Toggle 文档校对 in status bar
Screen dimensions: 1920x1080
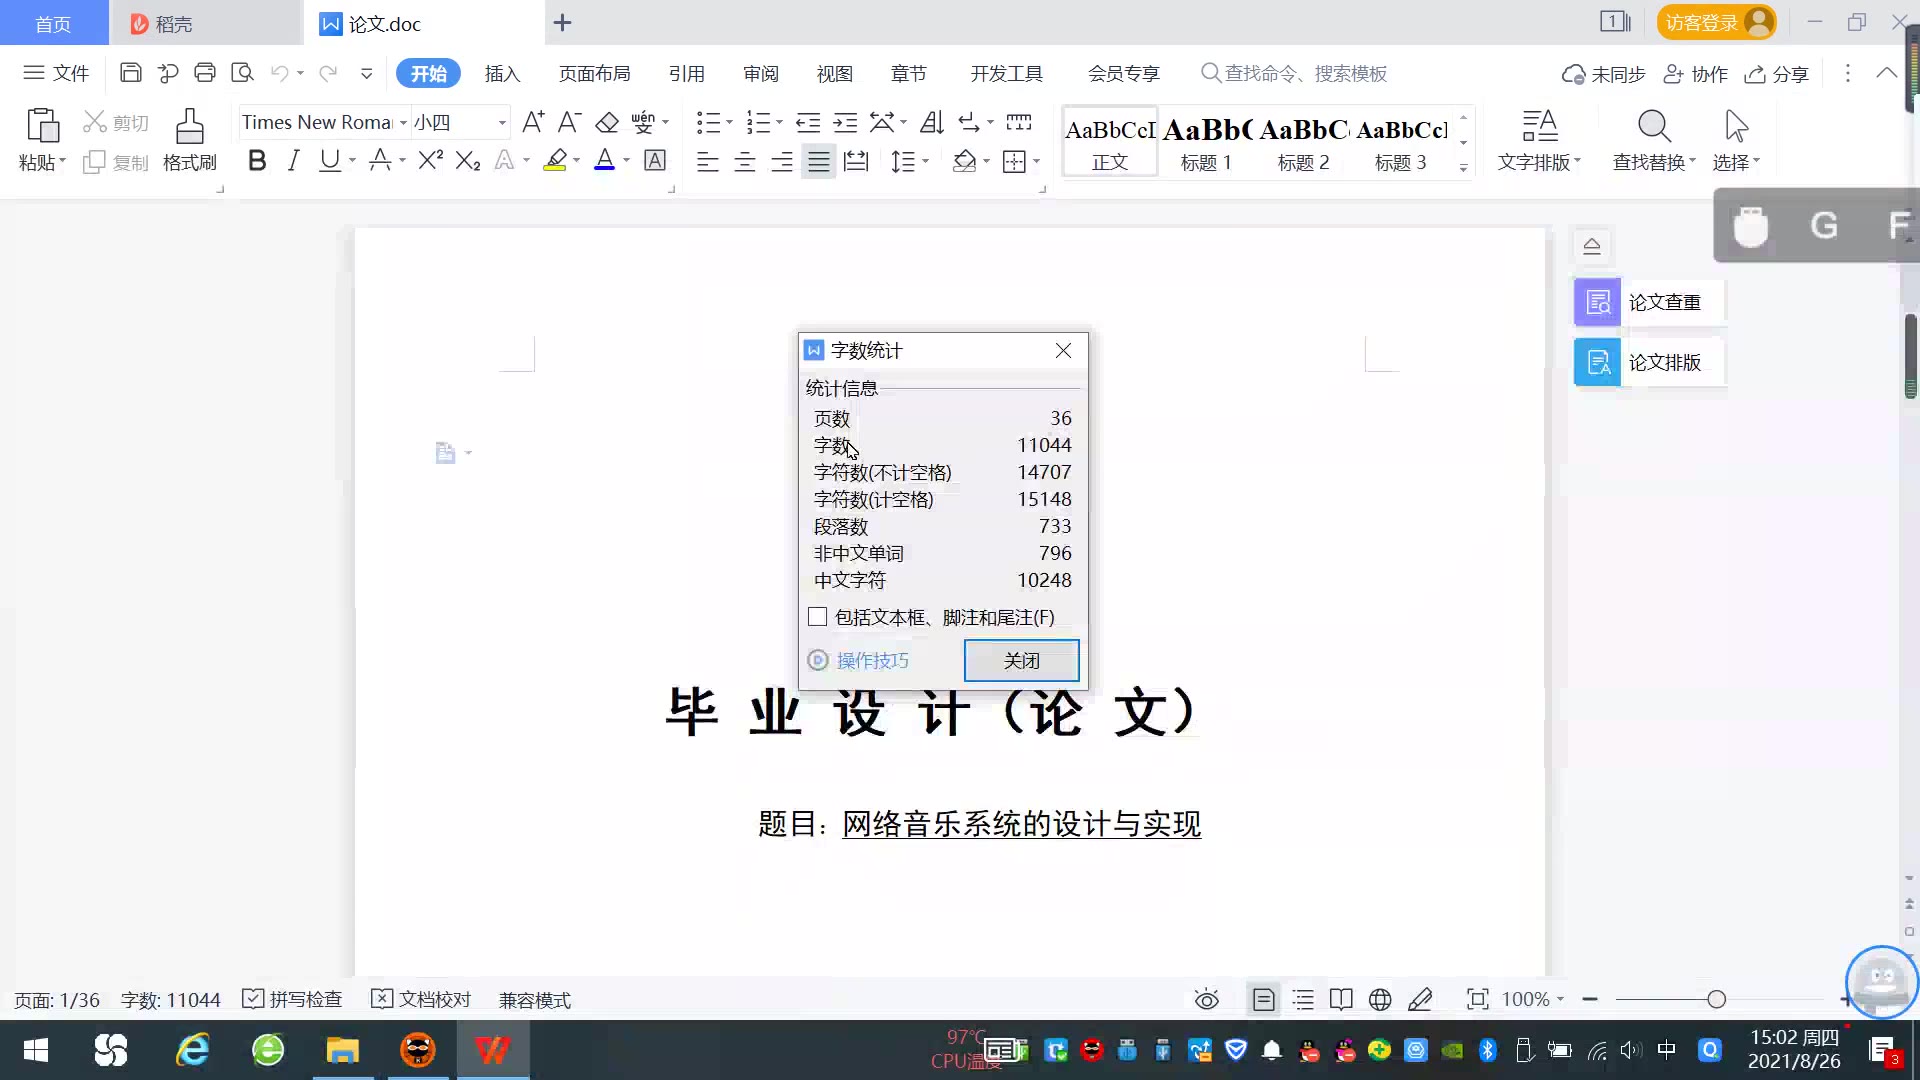[421, 1000]
